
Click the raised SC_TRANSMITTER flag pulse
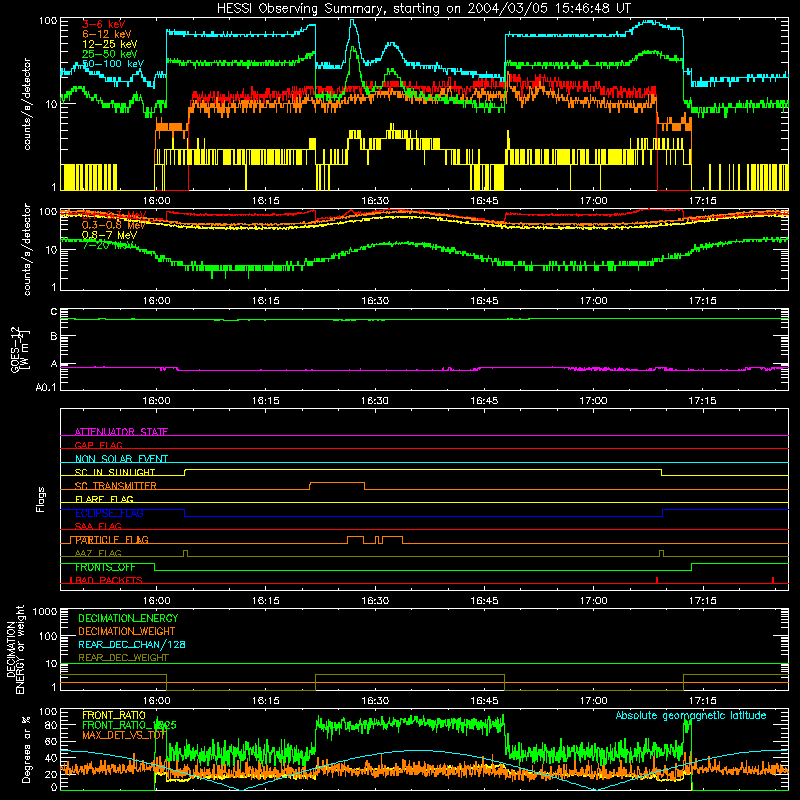click(x=337, y=483)
